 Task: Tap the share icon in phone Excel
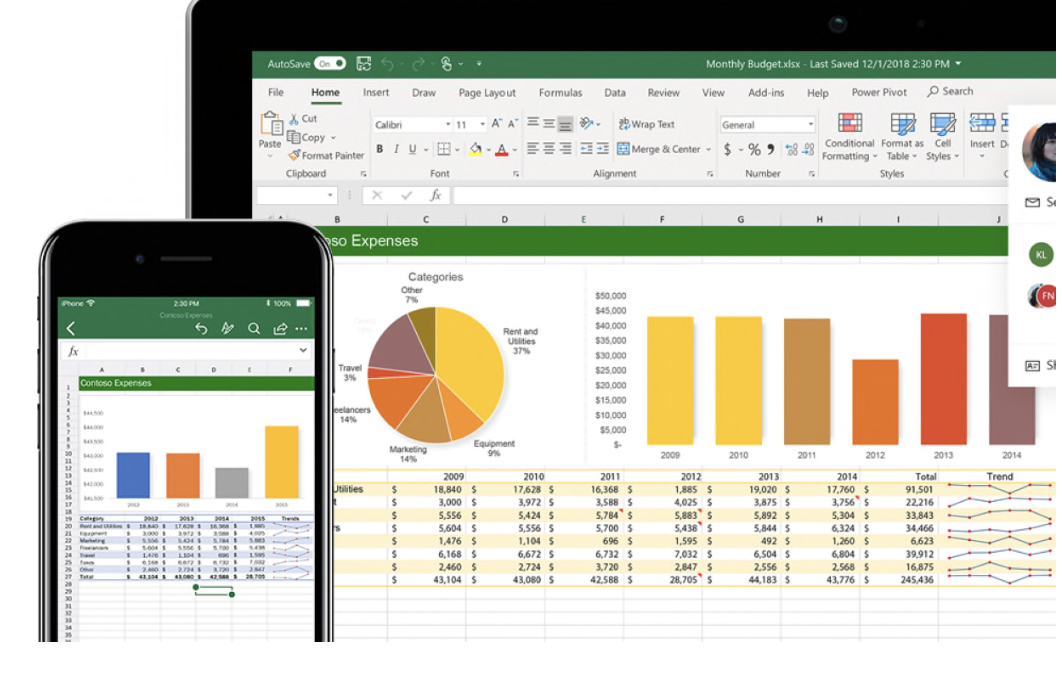click(x=280, y=328)
